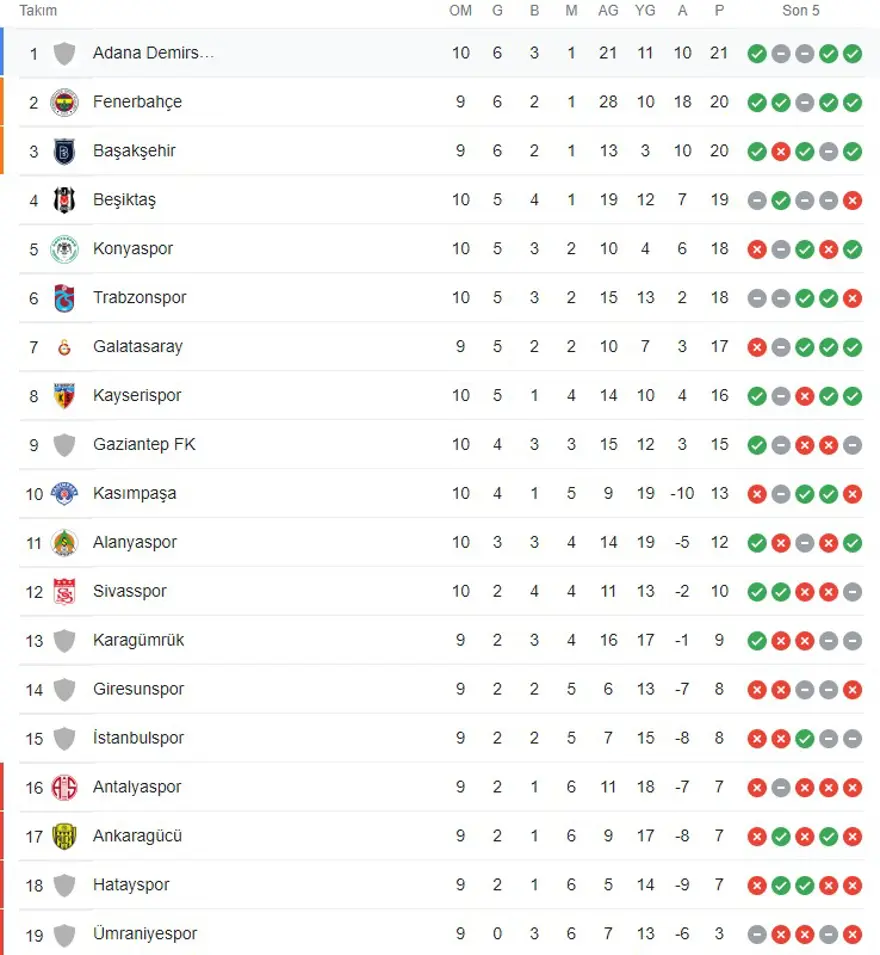
Task: Click the P points column header
Action: point(719,11)
